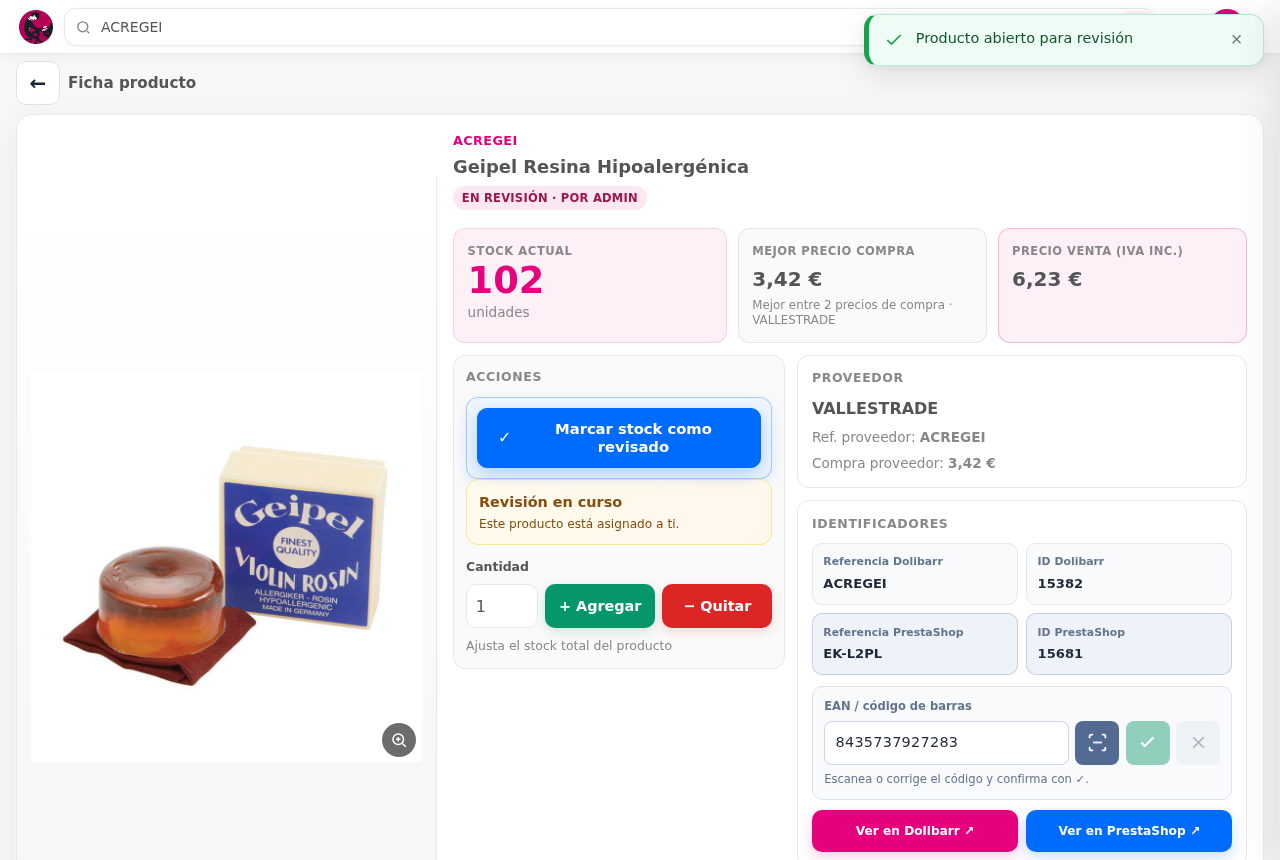Confirm EAN with green check button
This screenshot has width=1280, height=860.
pyautogui.click(x=1148, y=743)
